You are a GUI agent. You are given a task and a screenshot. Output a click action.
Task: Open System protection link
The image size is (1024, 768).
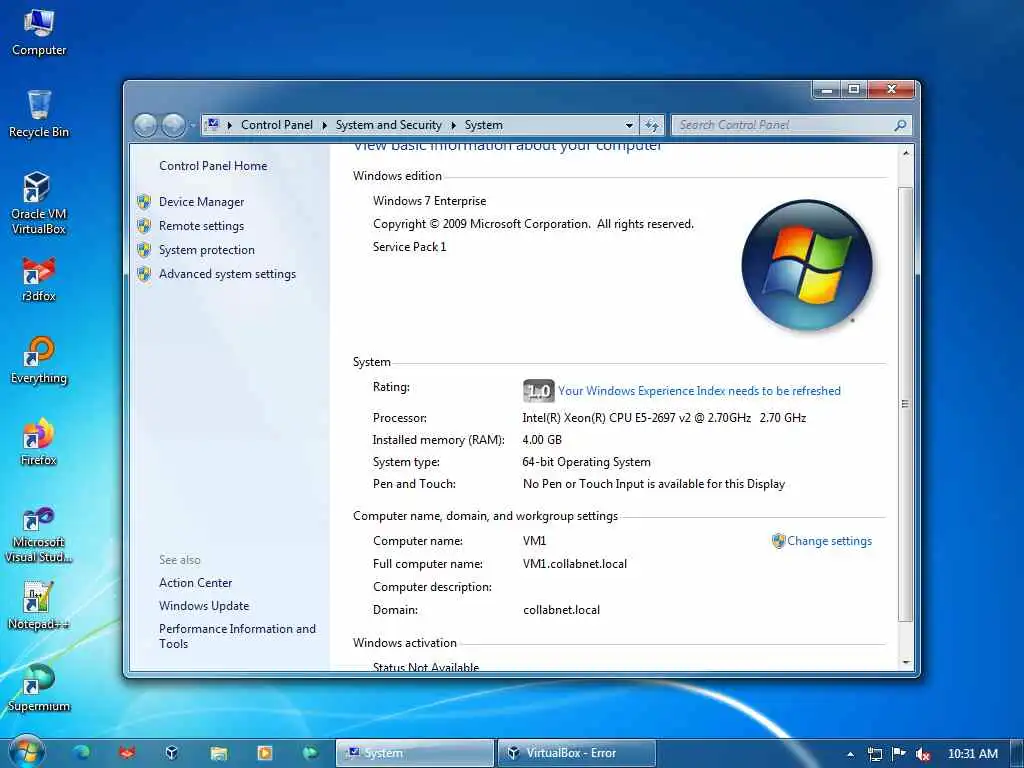pyautogui.click(x=206, y=250)
